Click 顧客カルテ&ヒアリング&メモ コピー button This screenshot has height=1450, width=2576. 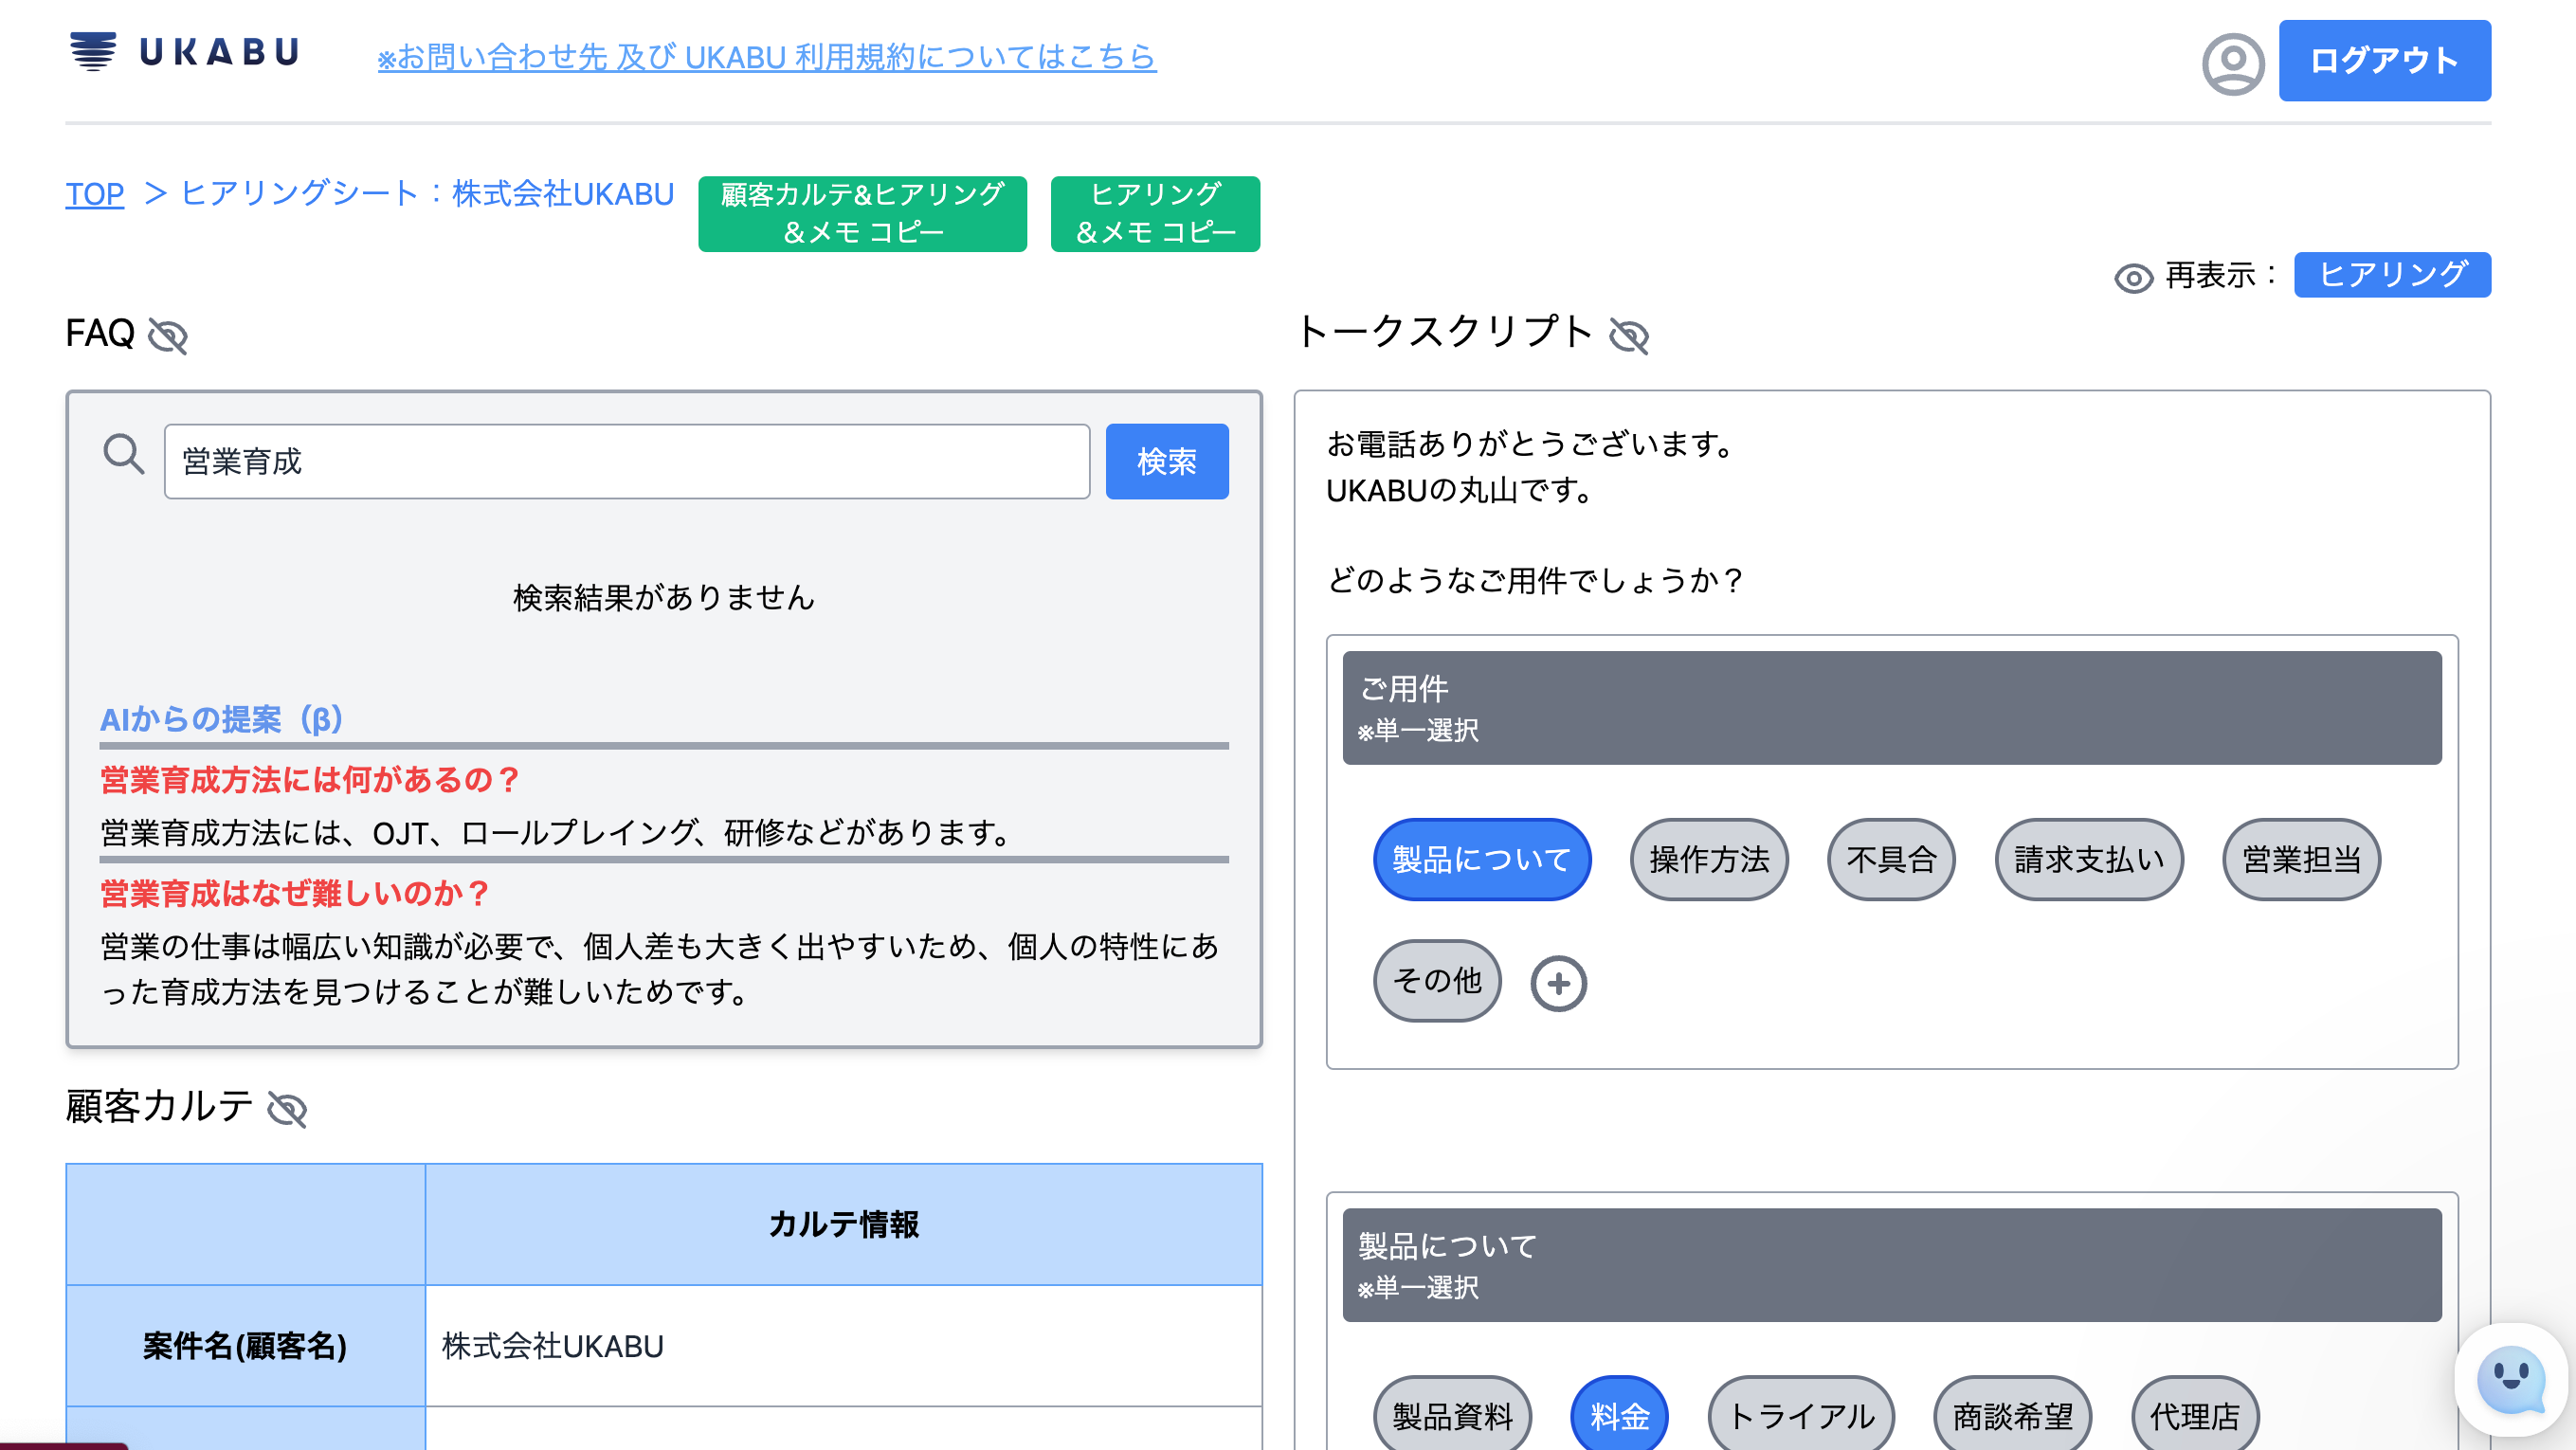[862, 213]
